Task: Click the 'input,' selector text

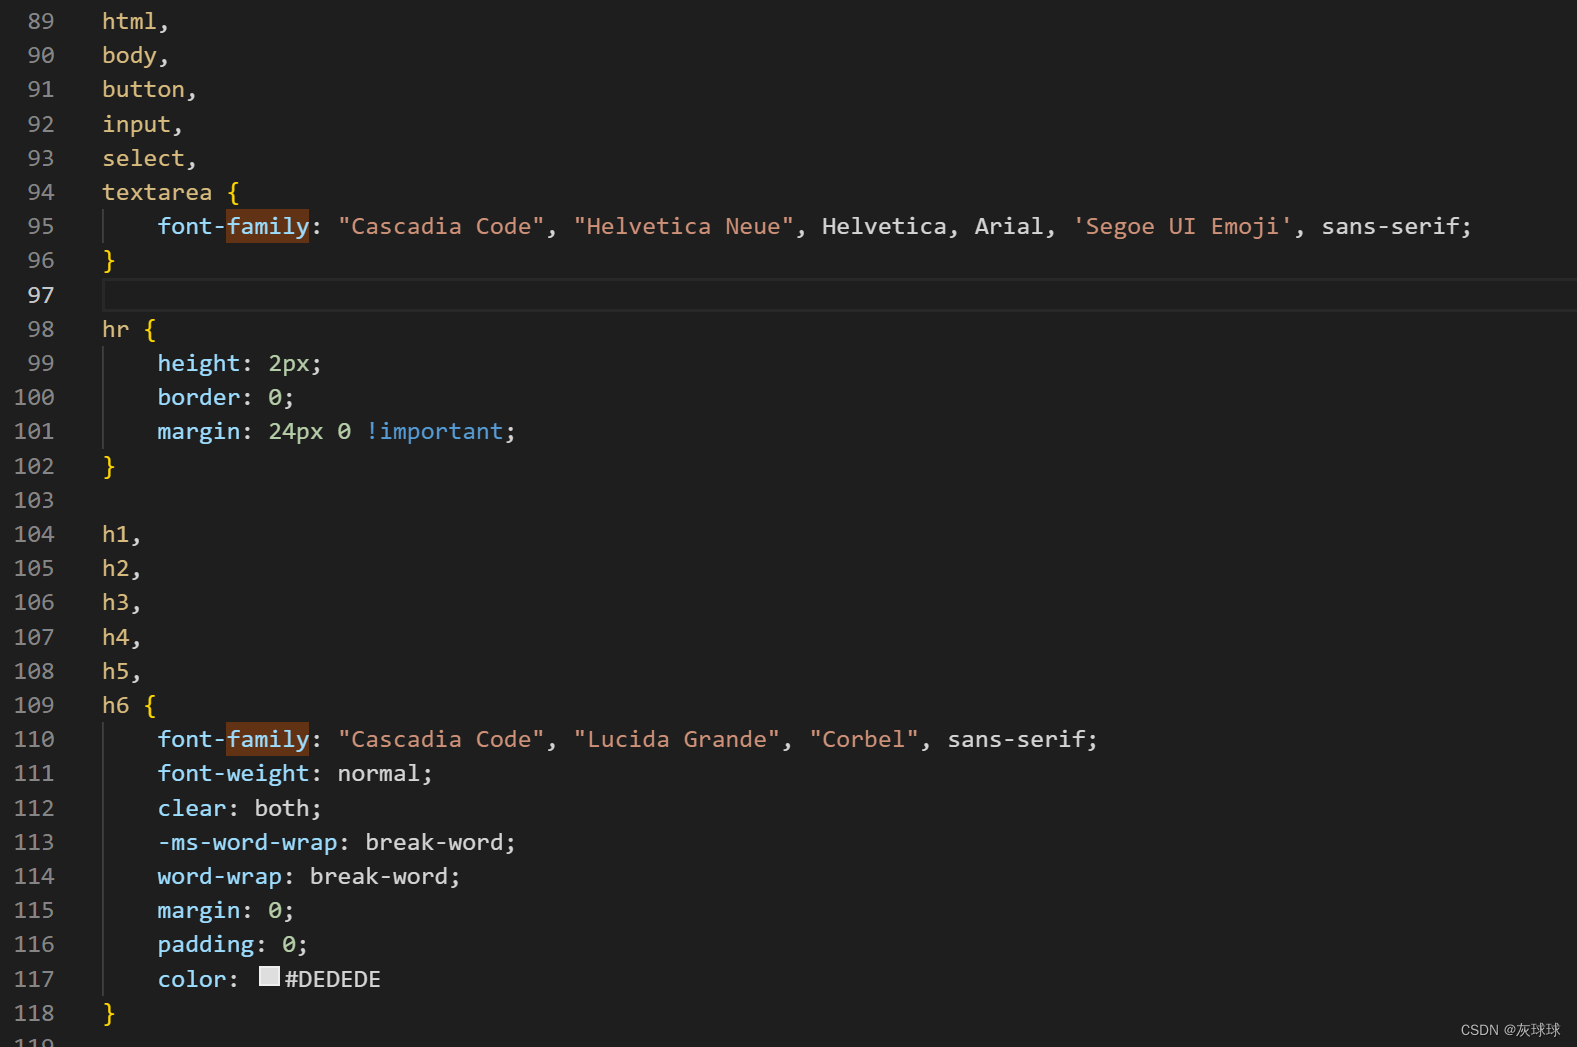Action: [x=142, y=124]
